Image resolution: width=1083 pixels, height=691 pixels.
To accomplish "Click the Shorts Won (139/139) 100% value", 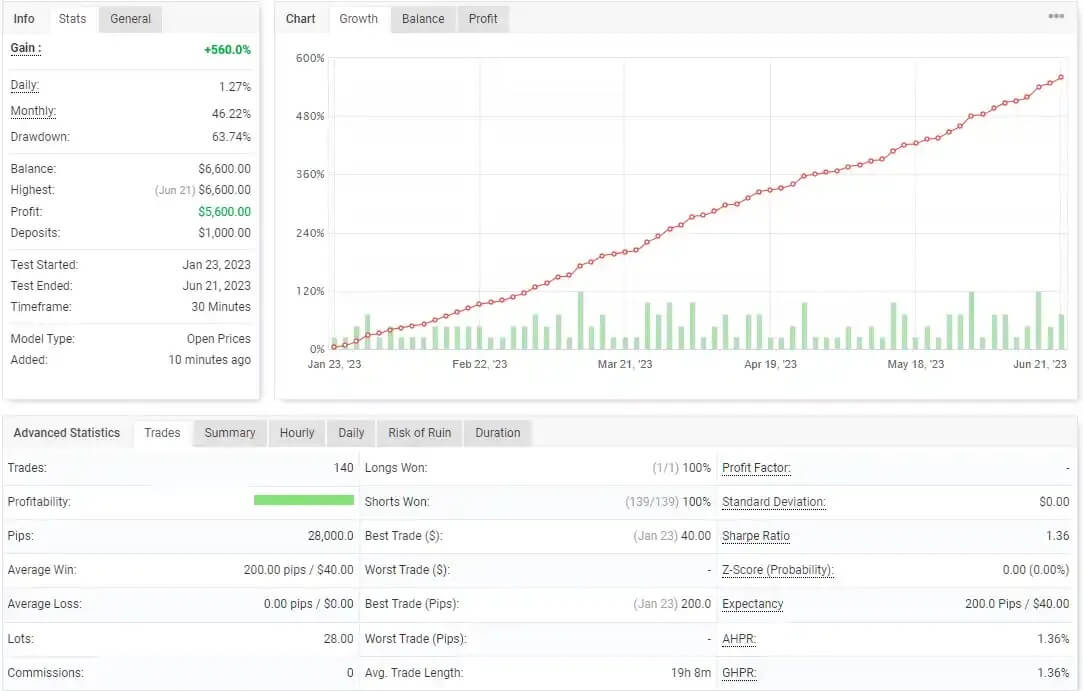I will pos(667,502).
